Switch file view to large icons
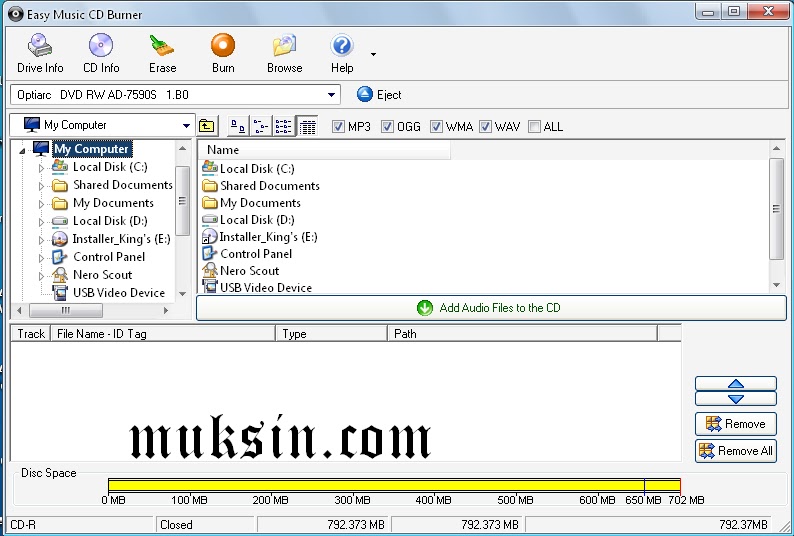 click(x=238, y=126)
